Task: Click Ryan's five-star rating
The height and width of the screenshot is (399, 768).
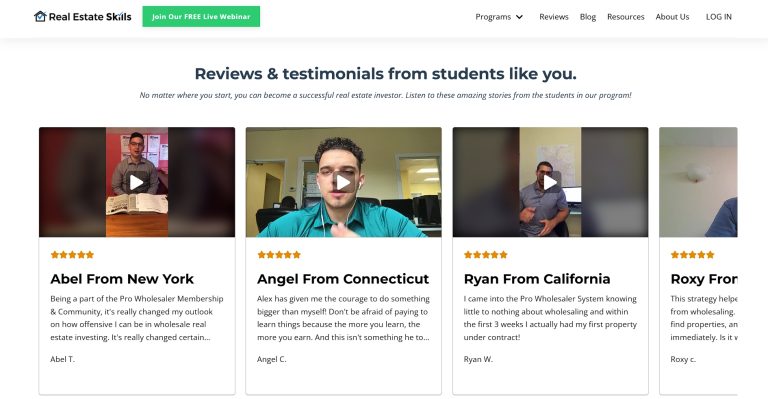Action: point(485,255)
